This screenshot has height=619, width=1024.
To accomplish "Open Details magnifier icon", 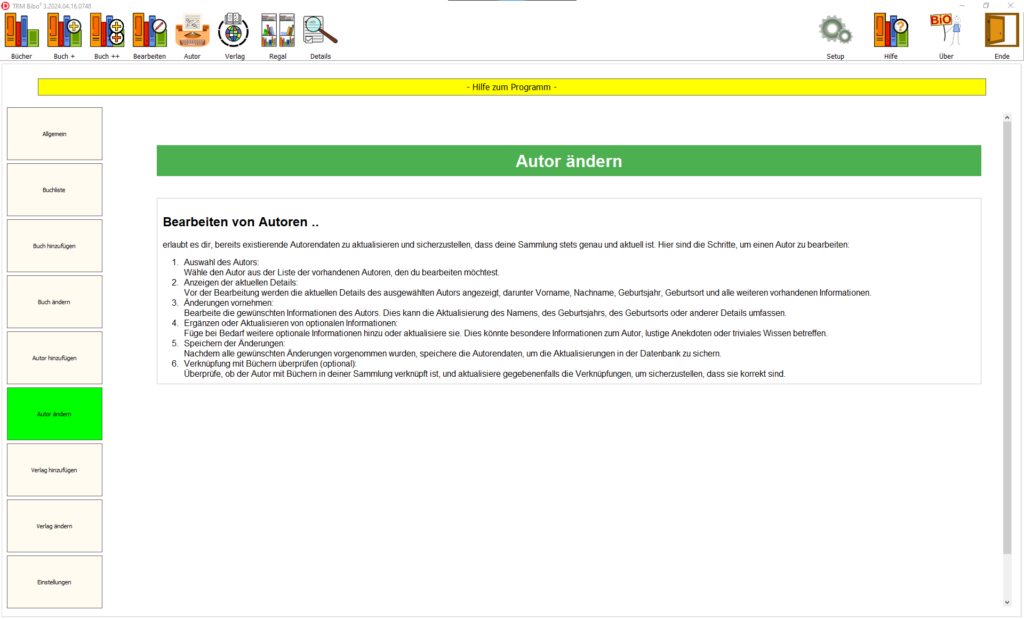I will pyautogui.click(x=320, y=31).
